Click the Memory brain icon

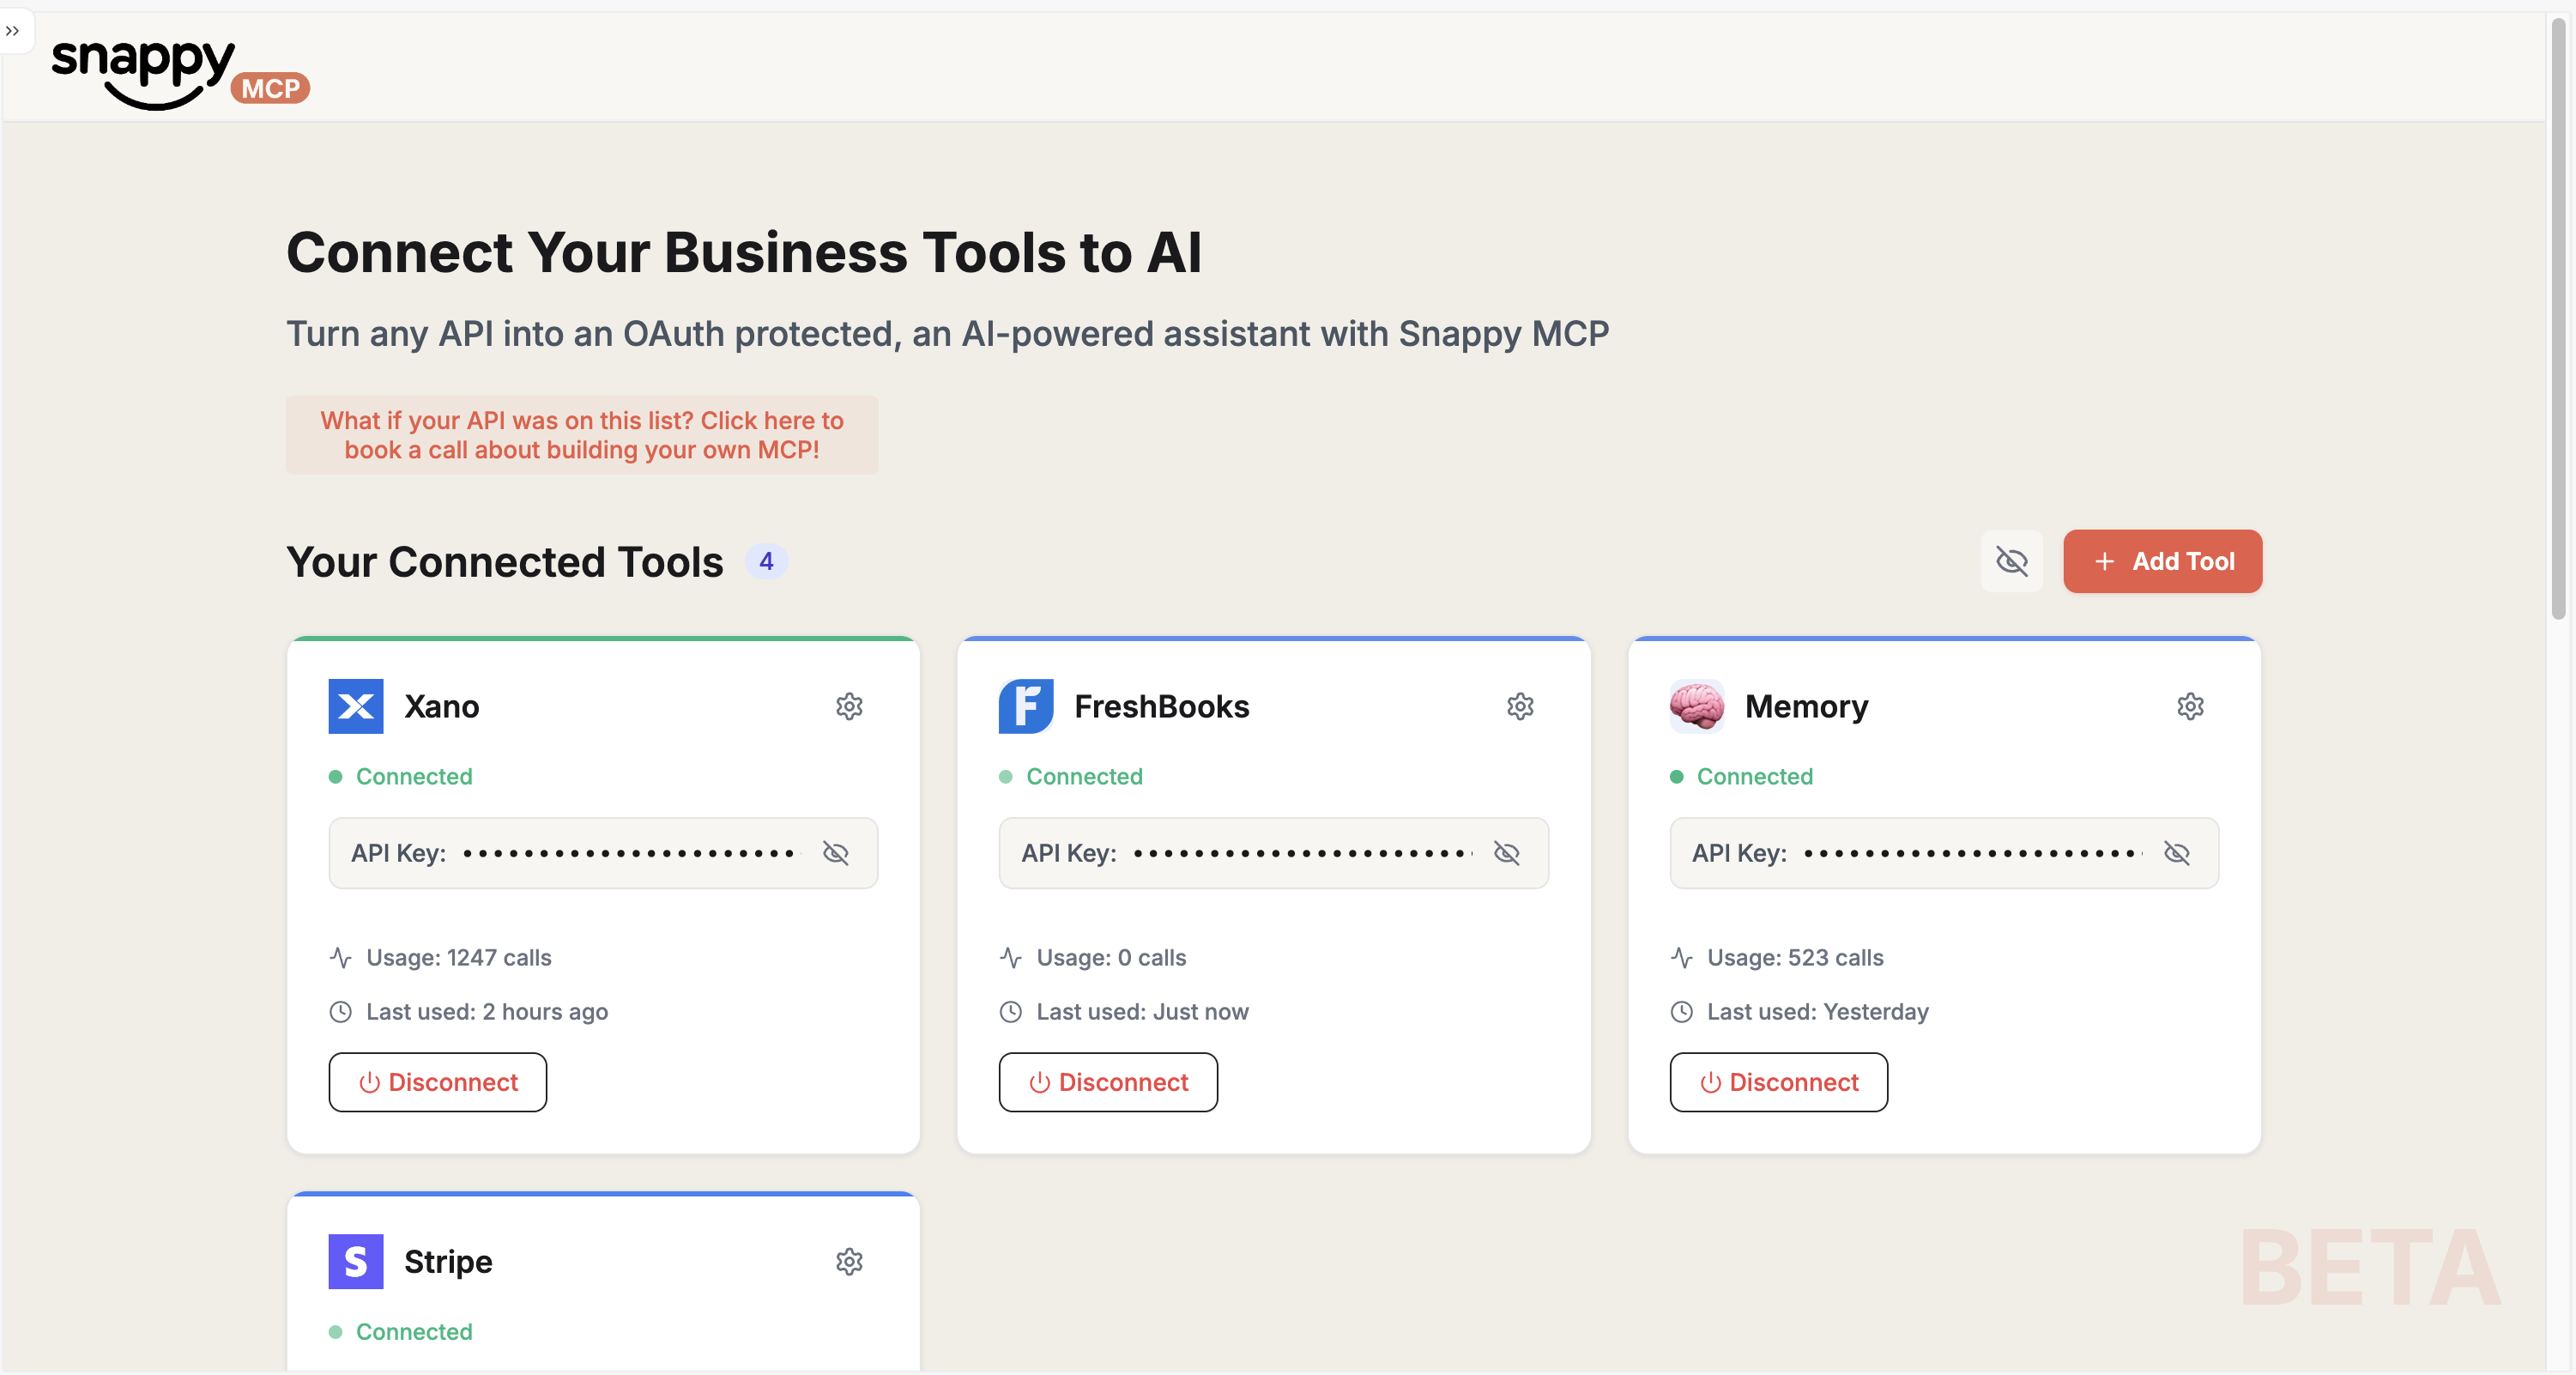point(1696,706)
